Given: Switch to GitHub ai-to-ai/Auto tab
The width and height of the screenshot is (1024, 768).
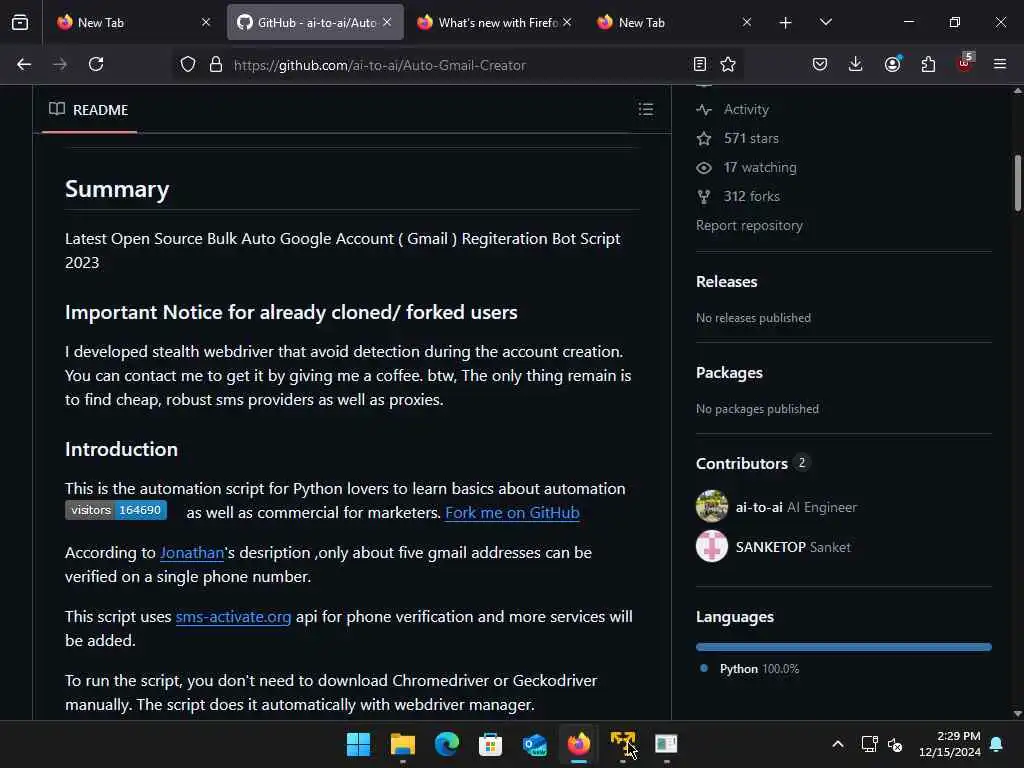Looking at the screenshot, I should coord(315,22).
